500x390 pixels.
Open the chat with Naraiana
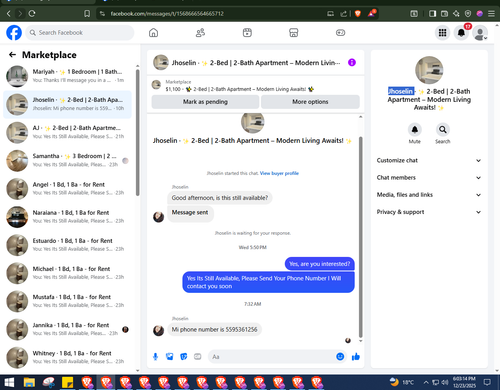click(67, 217)
